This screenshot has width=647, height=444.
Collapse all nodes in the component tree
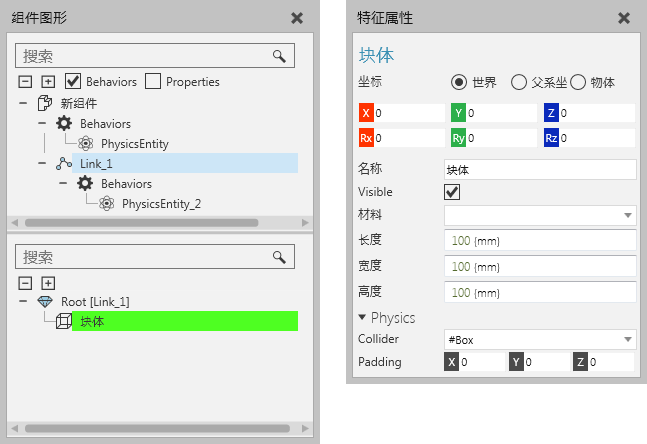[26, 81]
